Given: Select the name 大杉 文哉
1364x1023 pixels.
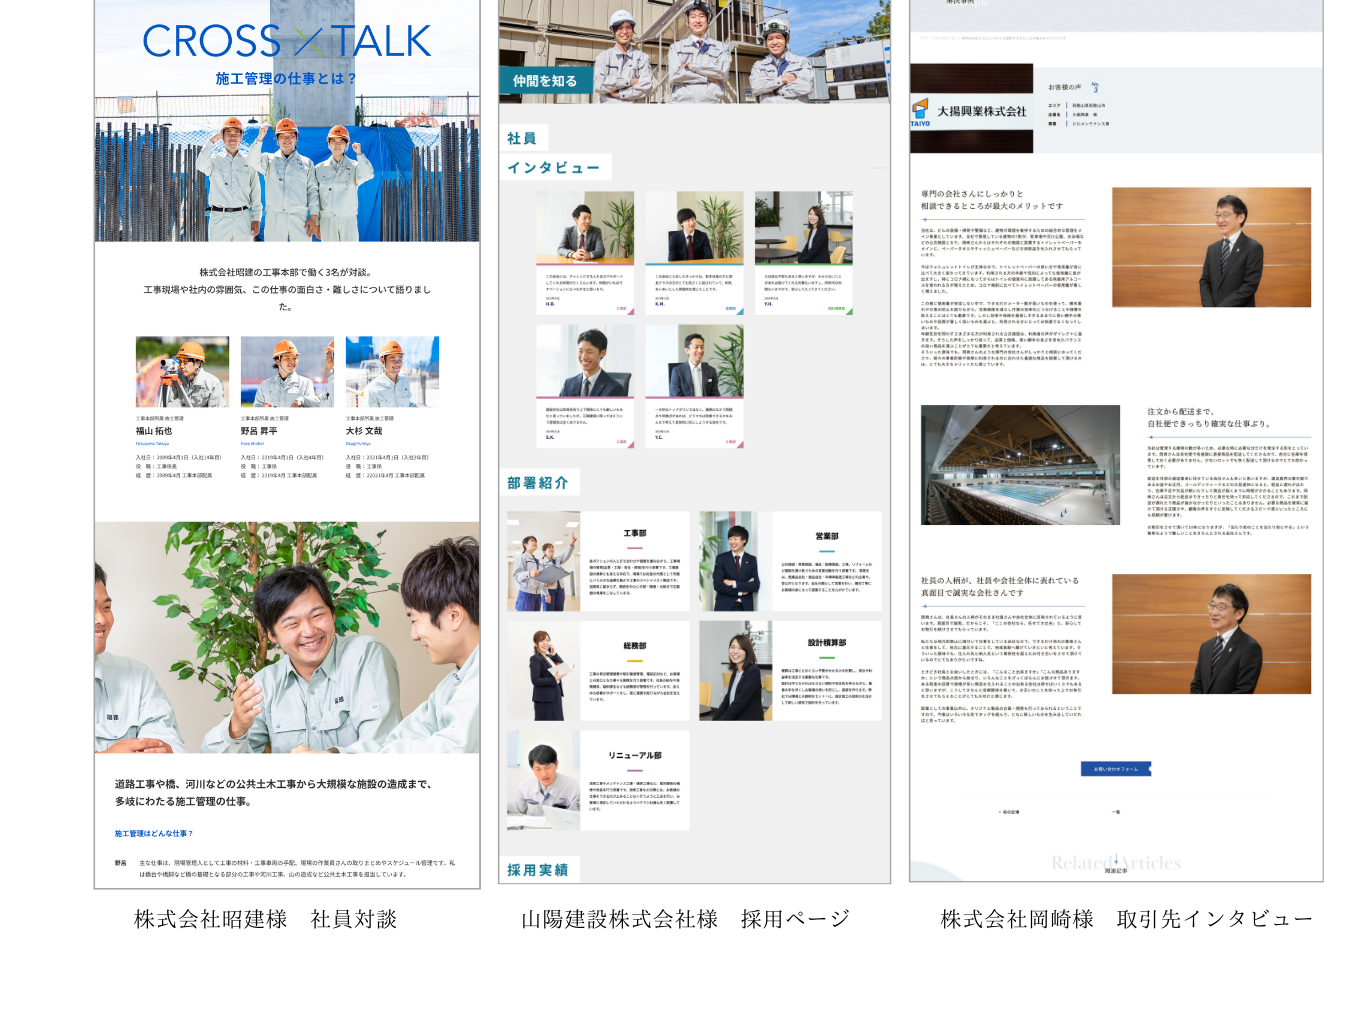Looking at the screenshot, I should click(x=364, y=431).
